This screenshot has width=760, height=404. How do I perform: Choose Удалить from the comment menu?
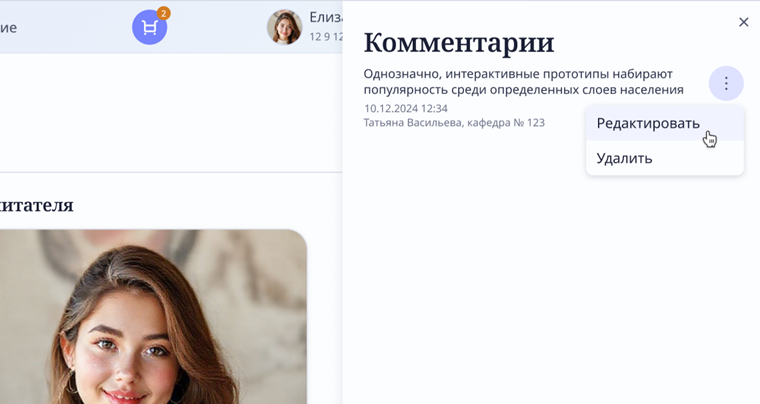[x=665, y=158]
